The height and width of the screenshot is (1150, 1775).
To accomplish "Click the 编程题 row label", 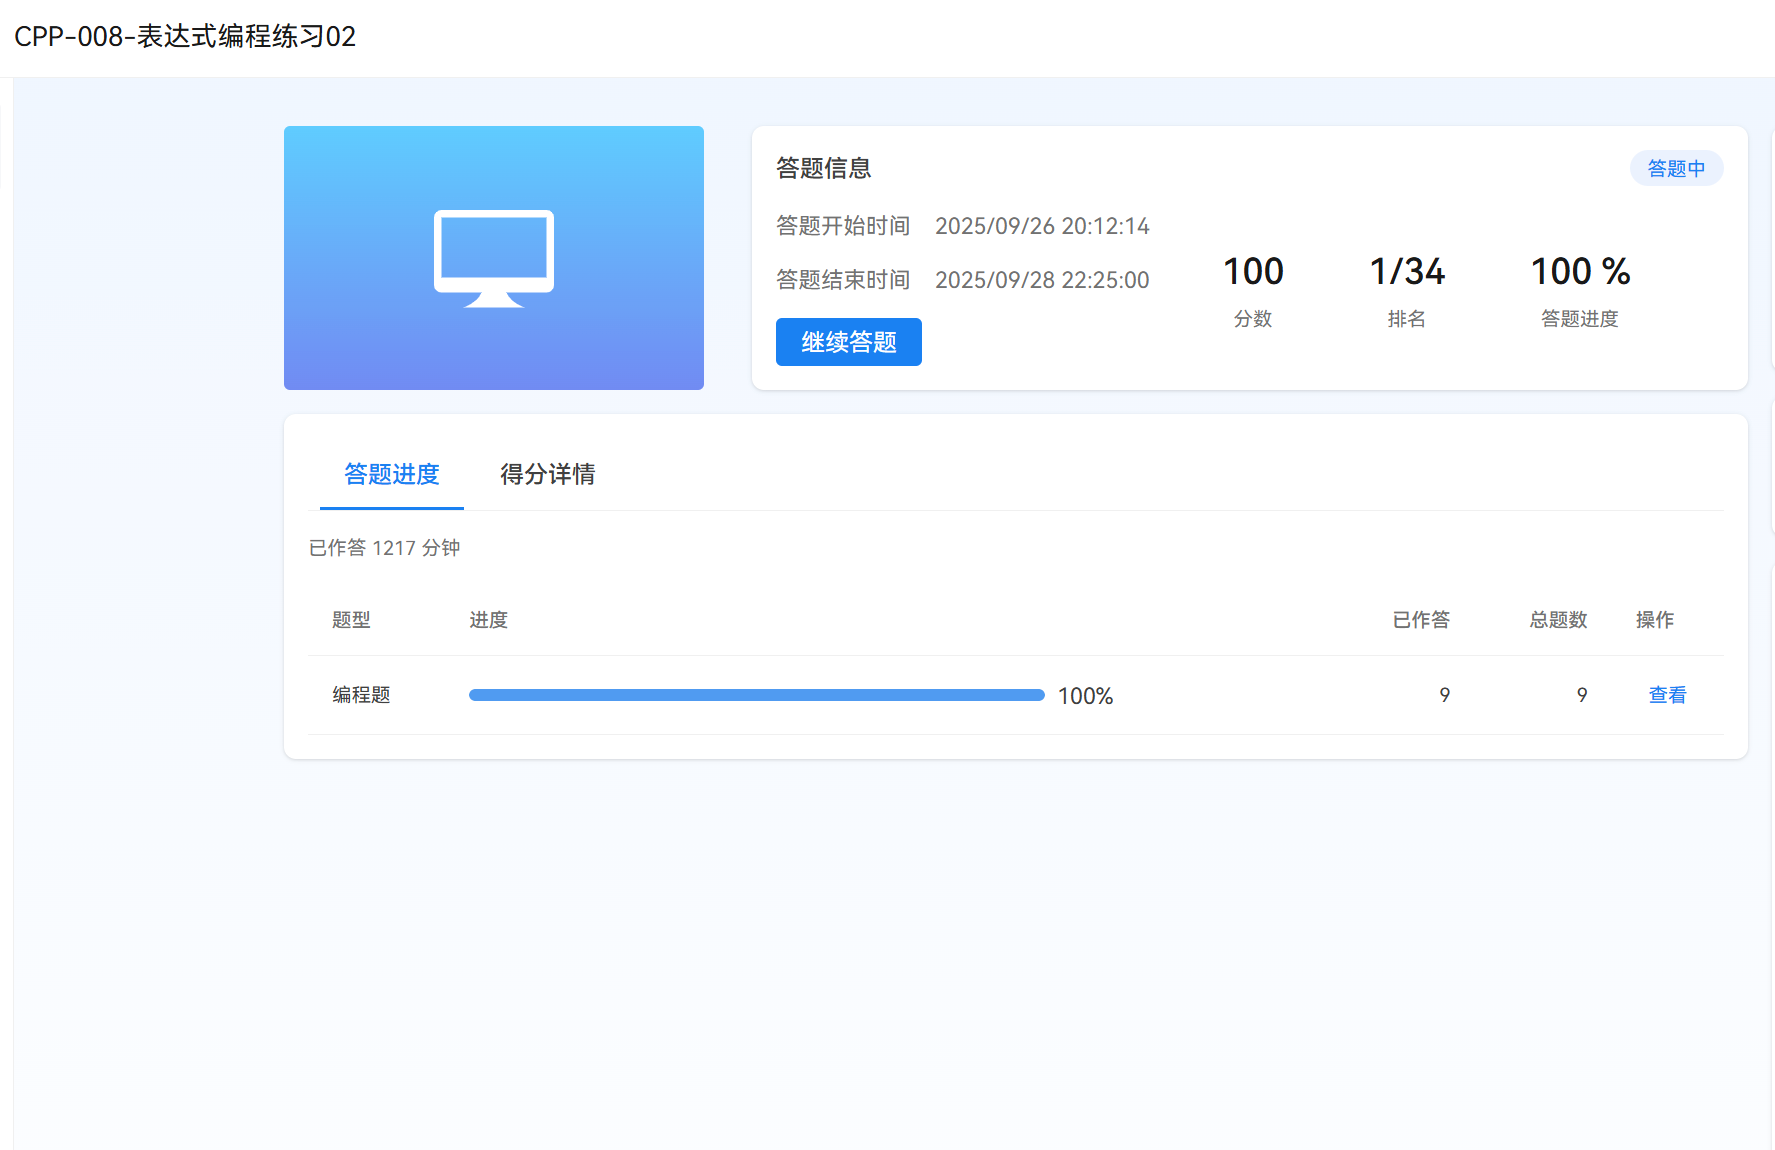I will click(x=361, y=695).
